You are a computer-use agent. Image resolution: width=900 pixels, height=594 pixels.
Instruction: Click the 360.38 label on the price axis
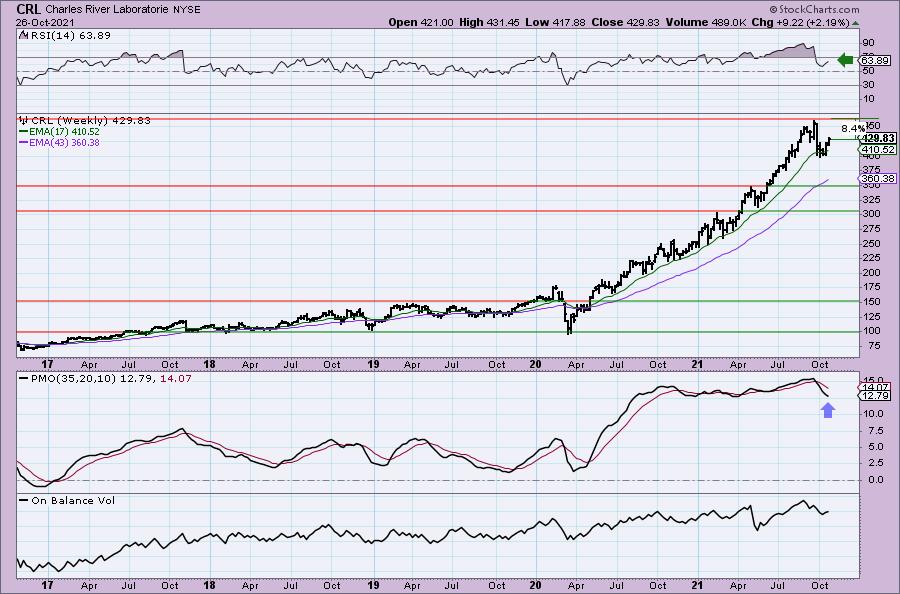pyautogui.click(x=878, y=178)
